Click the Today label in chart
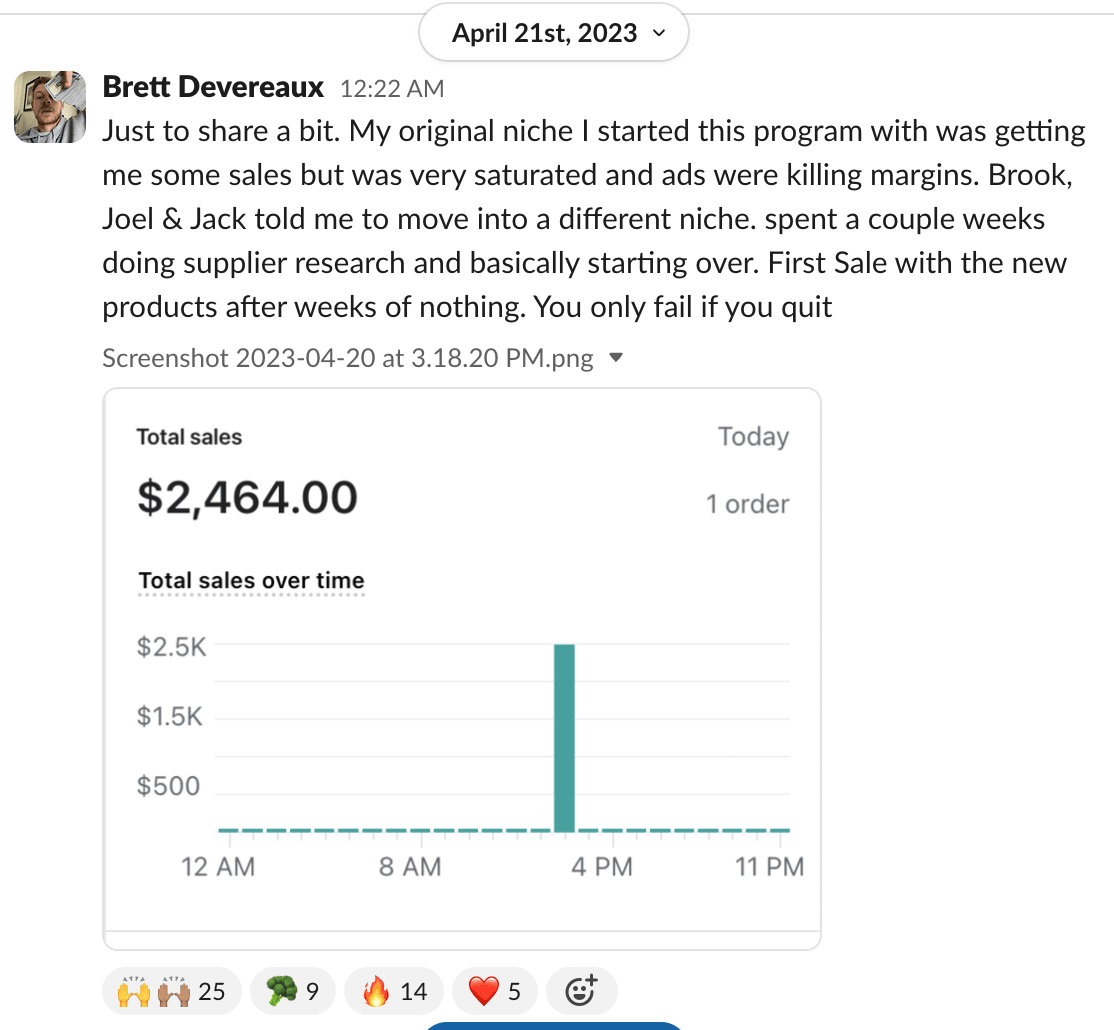1114x1030 pixels. click(753, 437)
